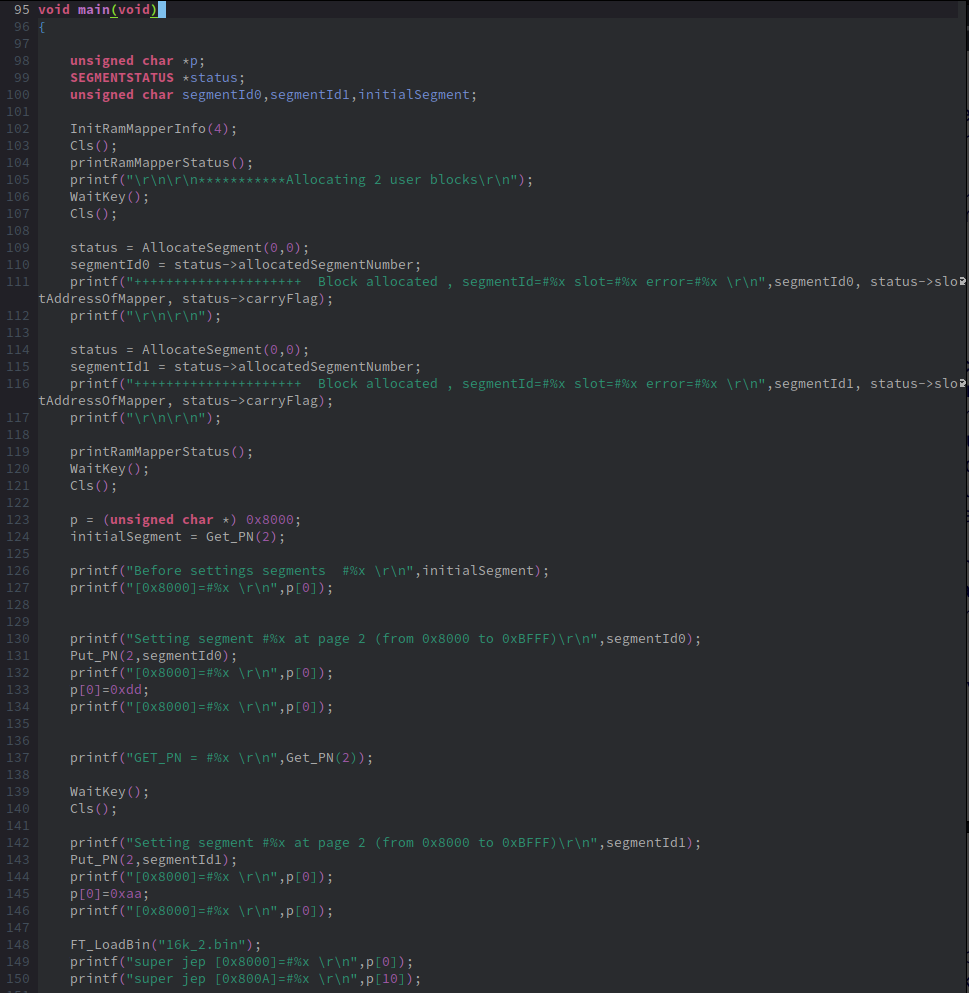The image size is (969, 993).
Task: Click 'segmentId1 = status->allocatedSegmentNumber' on line 115
Action: (241, 367)
